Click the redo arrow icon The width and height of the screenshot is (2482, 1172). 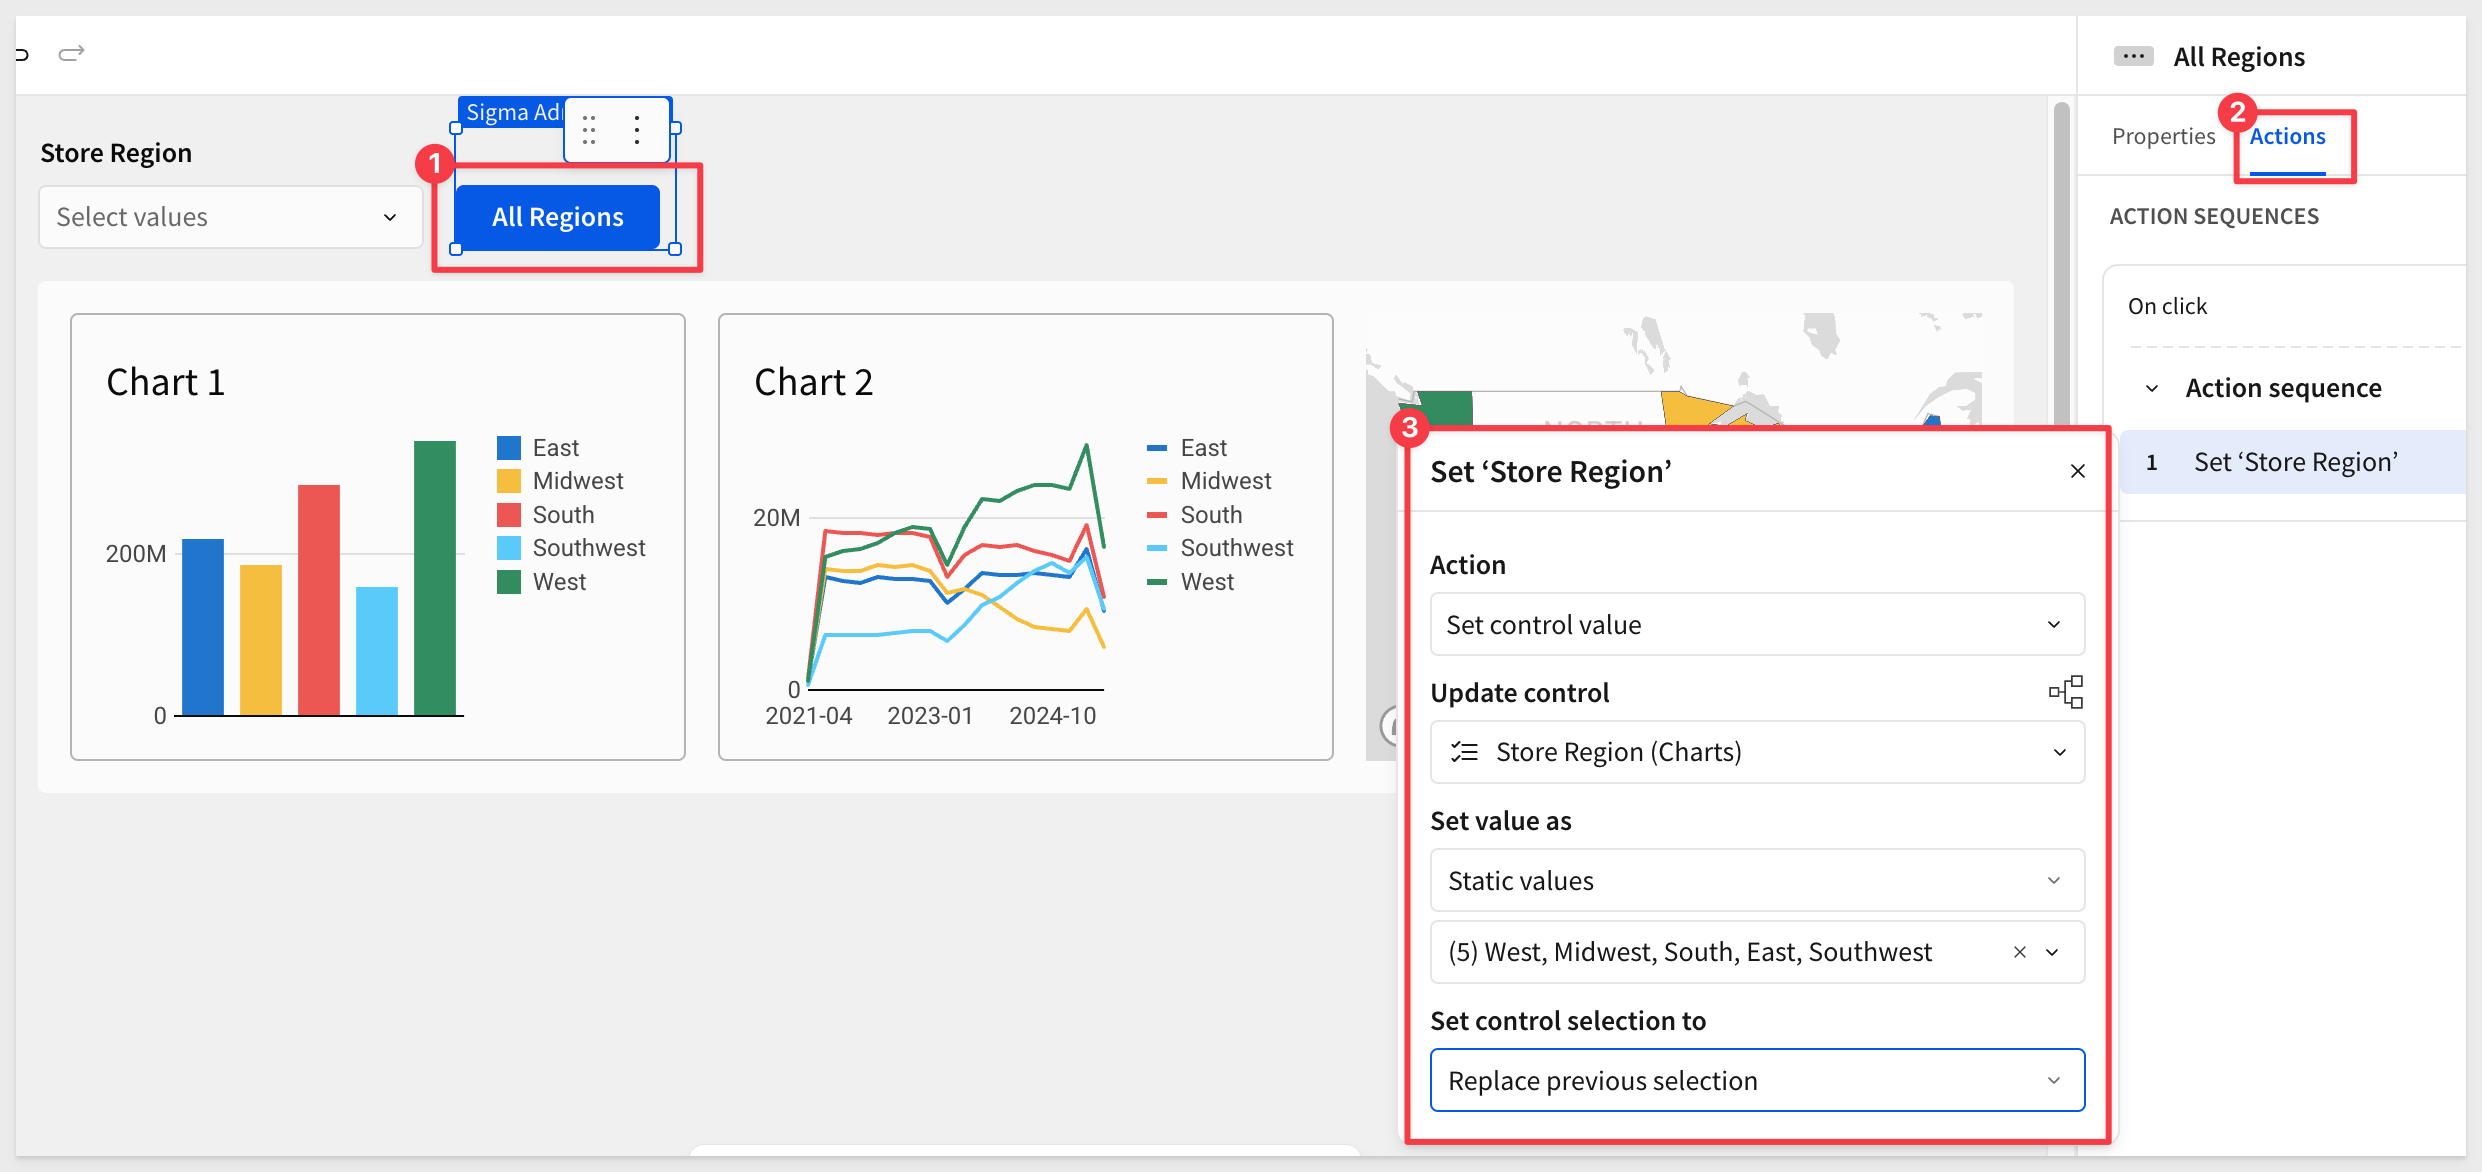click(x=71, y=53)
